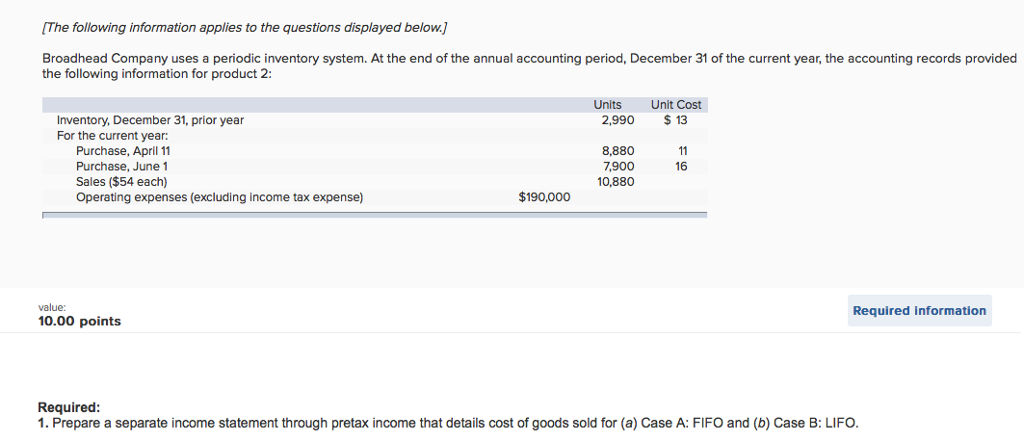Click the Purchase, April 11 row label

coord(130,151)
